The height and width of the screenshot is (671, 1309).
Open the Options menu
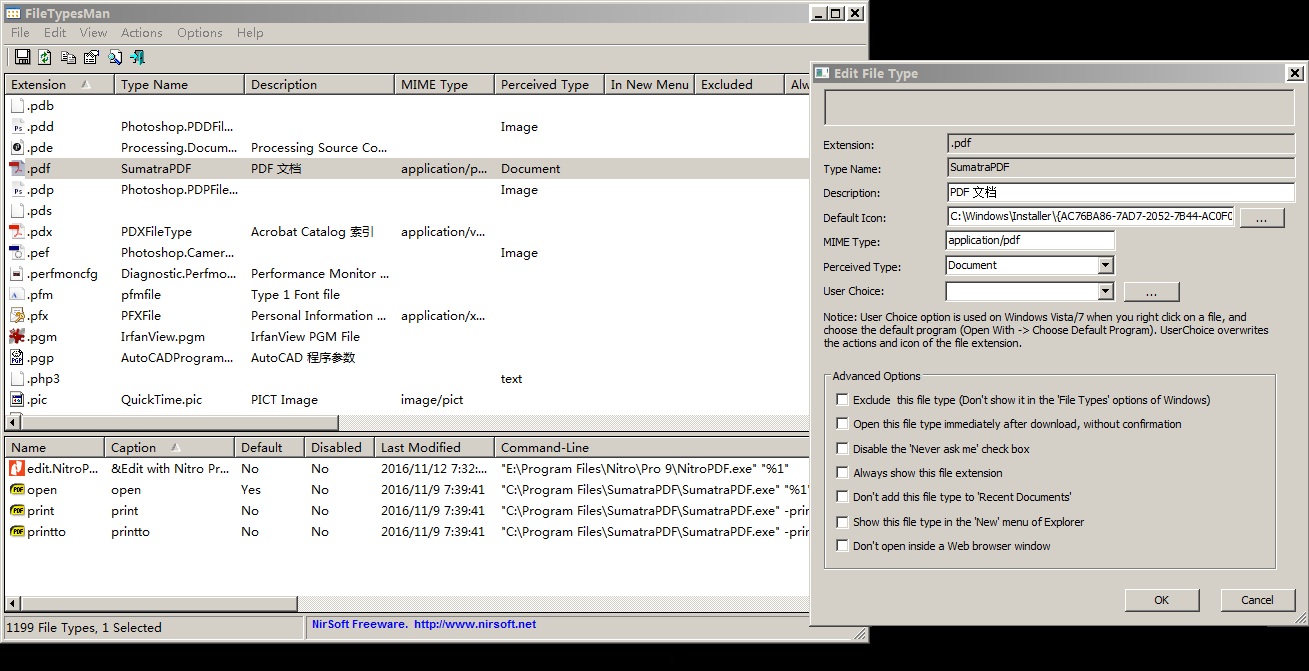tap(200, 33)
